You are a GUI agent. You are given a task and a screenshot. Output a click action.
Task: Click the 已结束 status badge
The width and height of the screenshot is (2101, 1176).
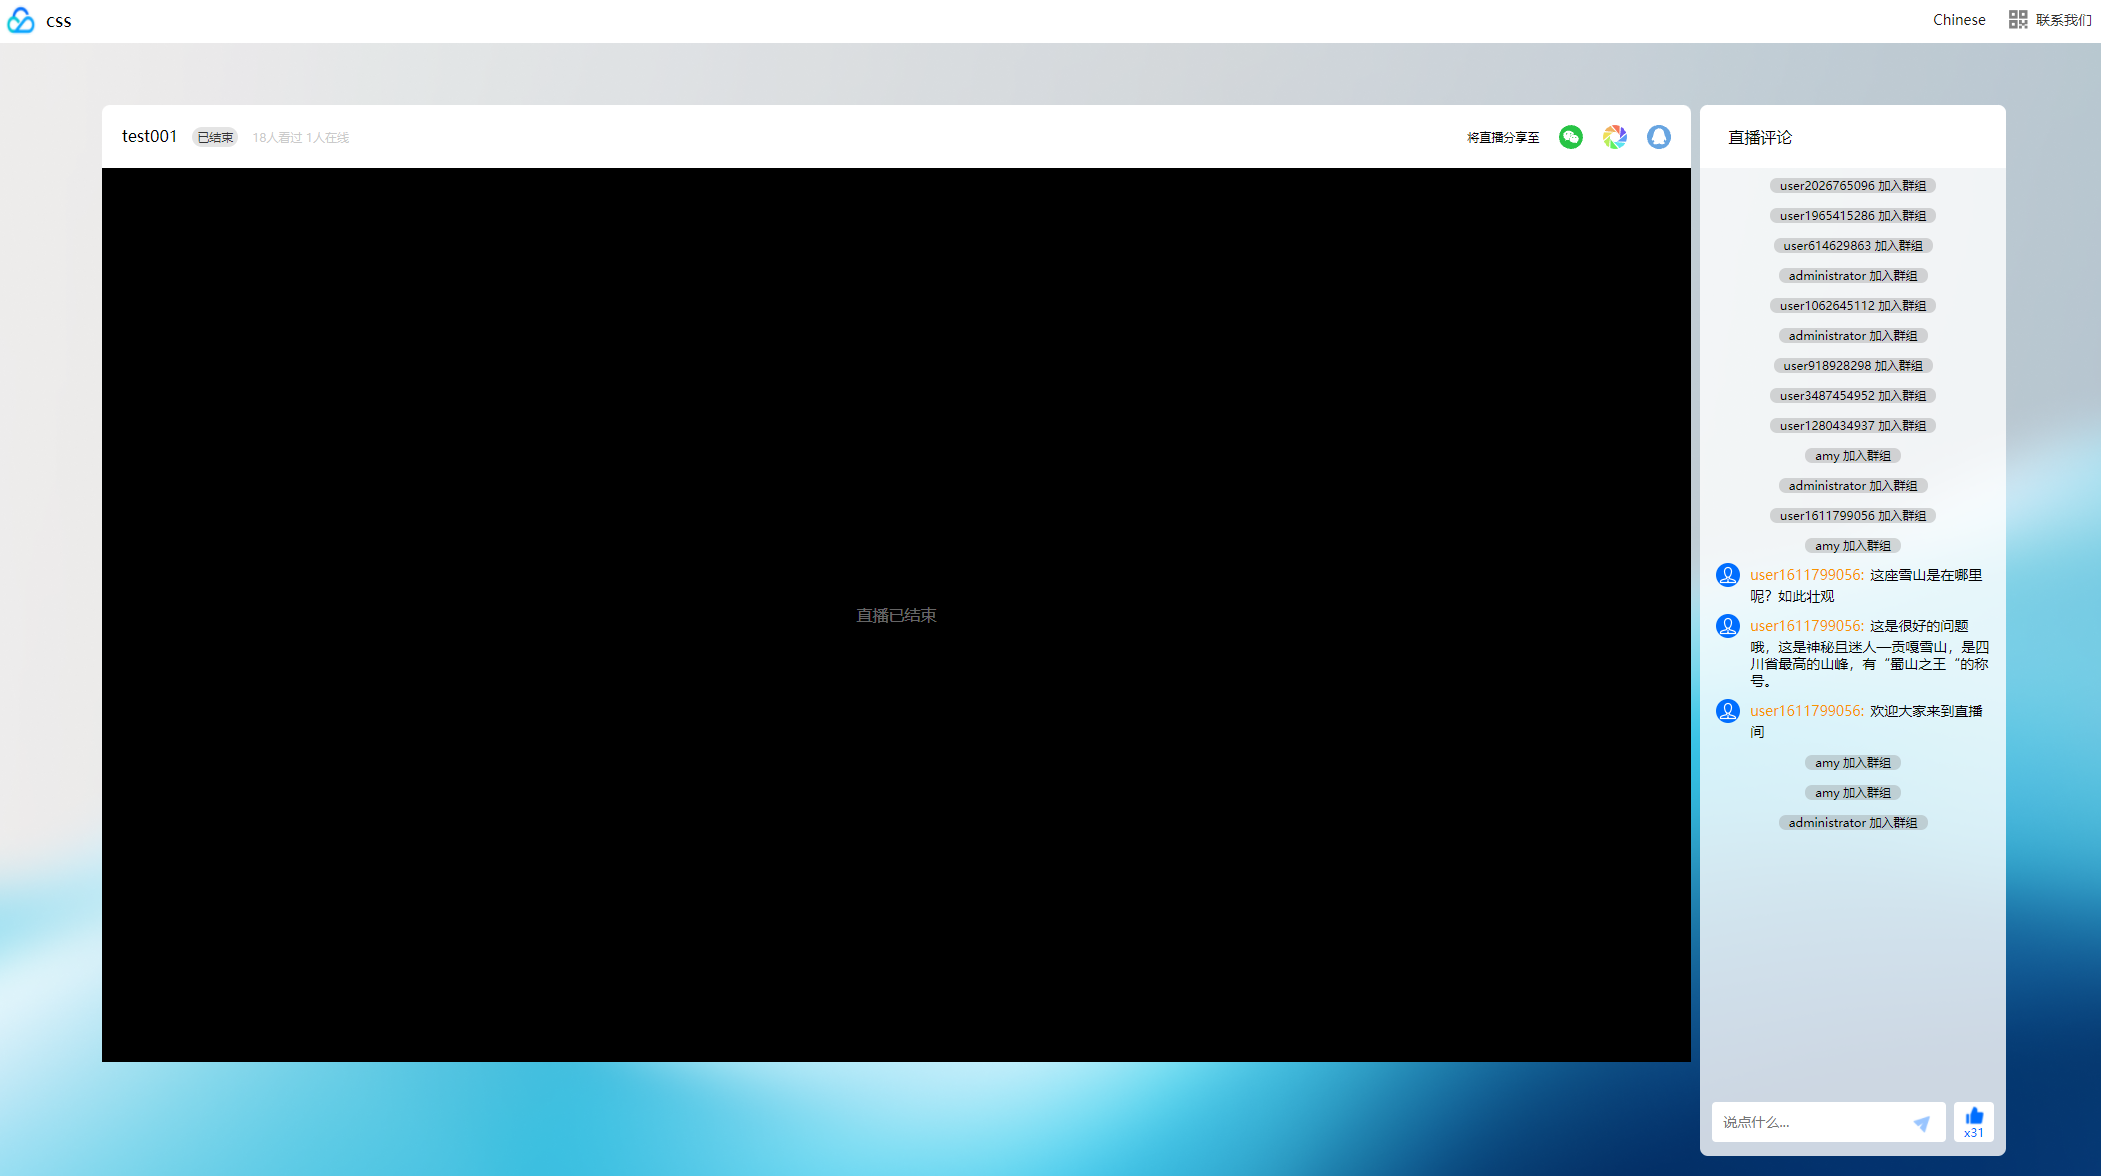coord(215,138)
